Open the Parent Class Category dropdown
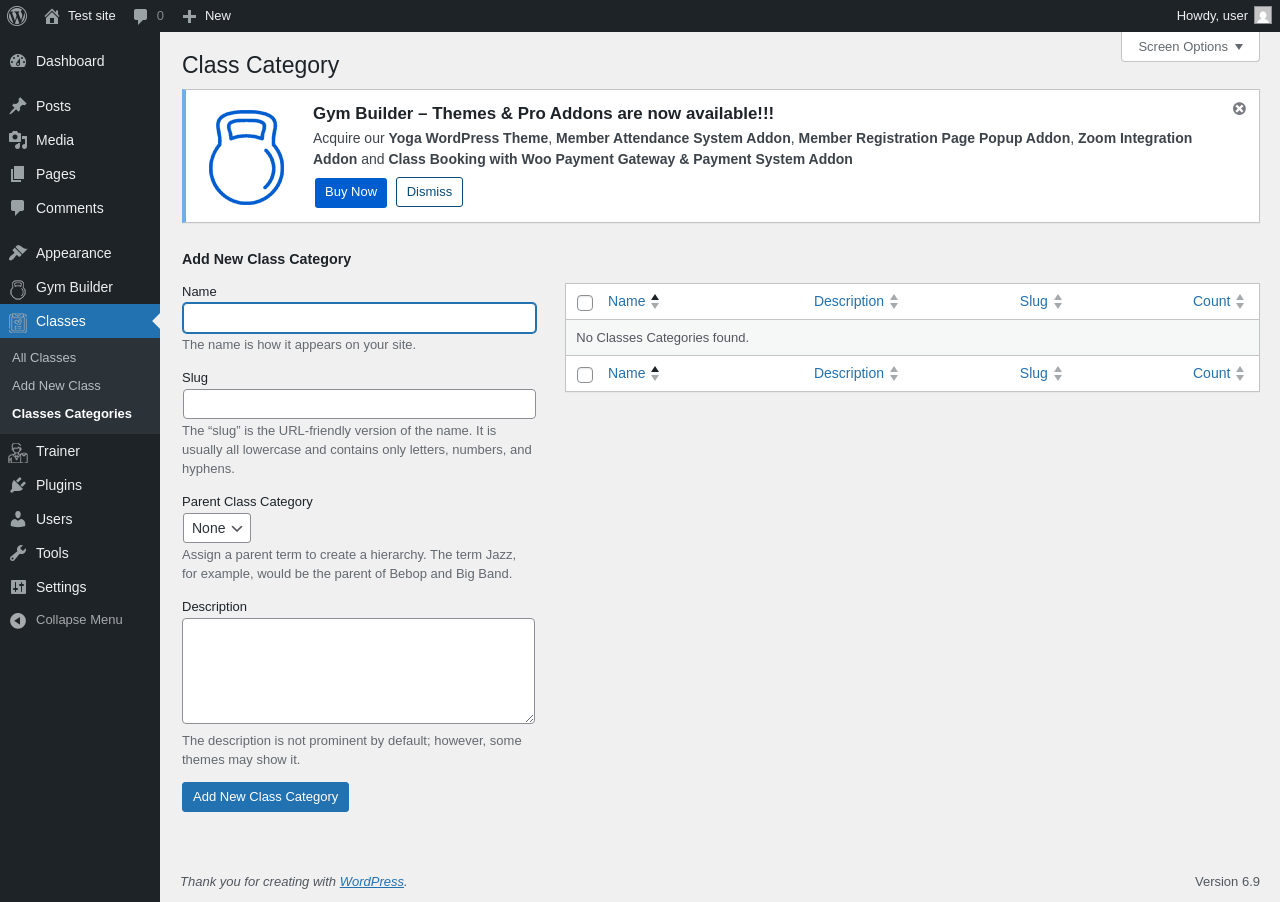 [x=217, y=528]
